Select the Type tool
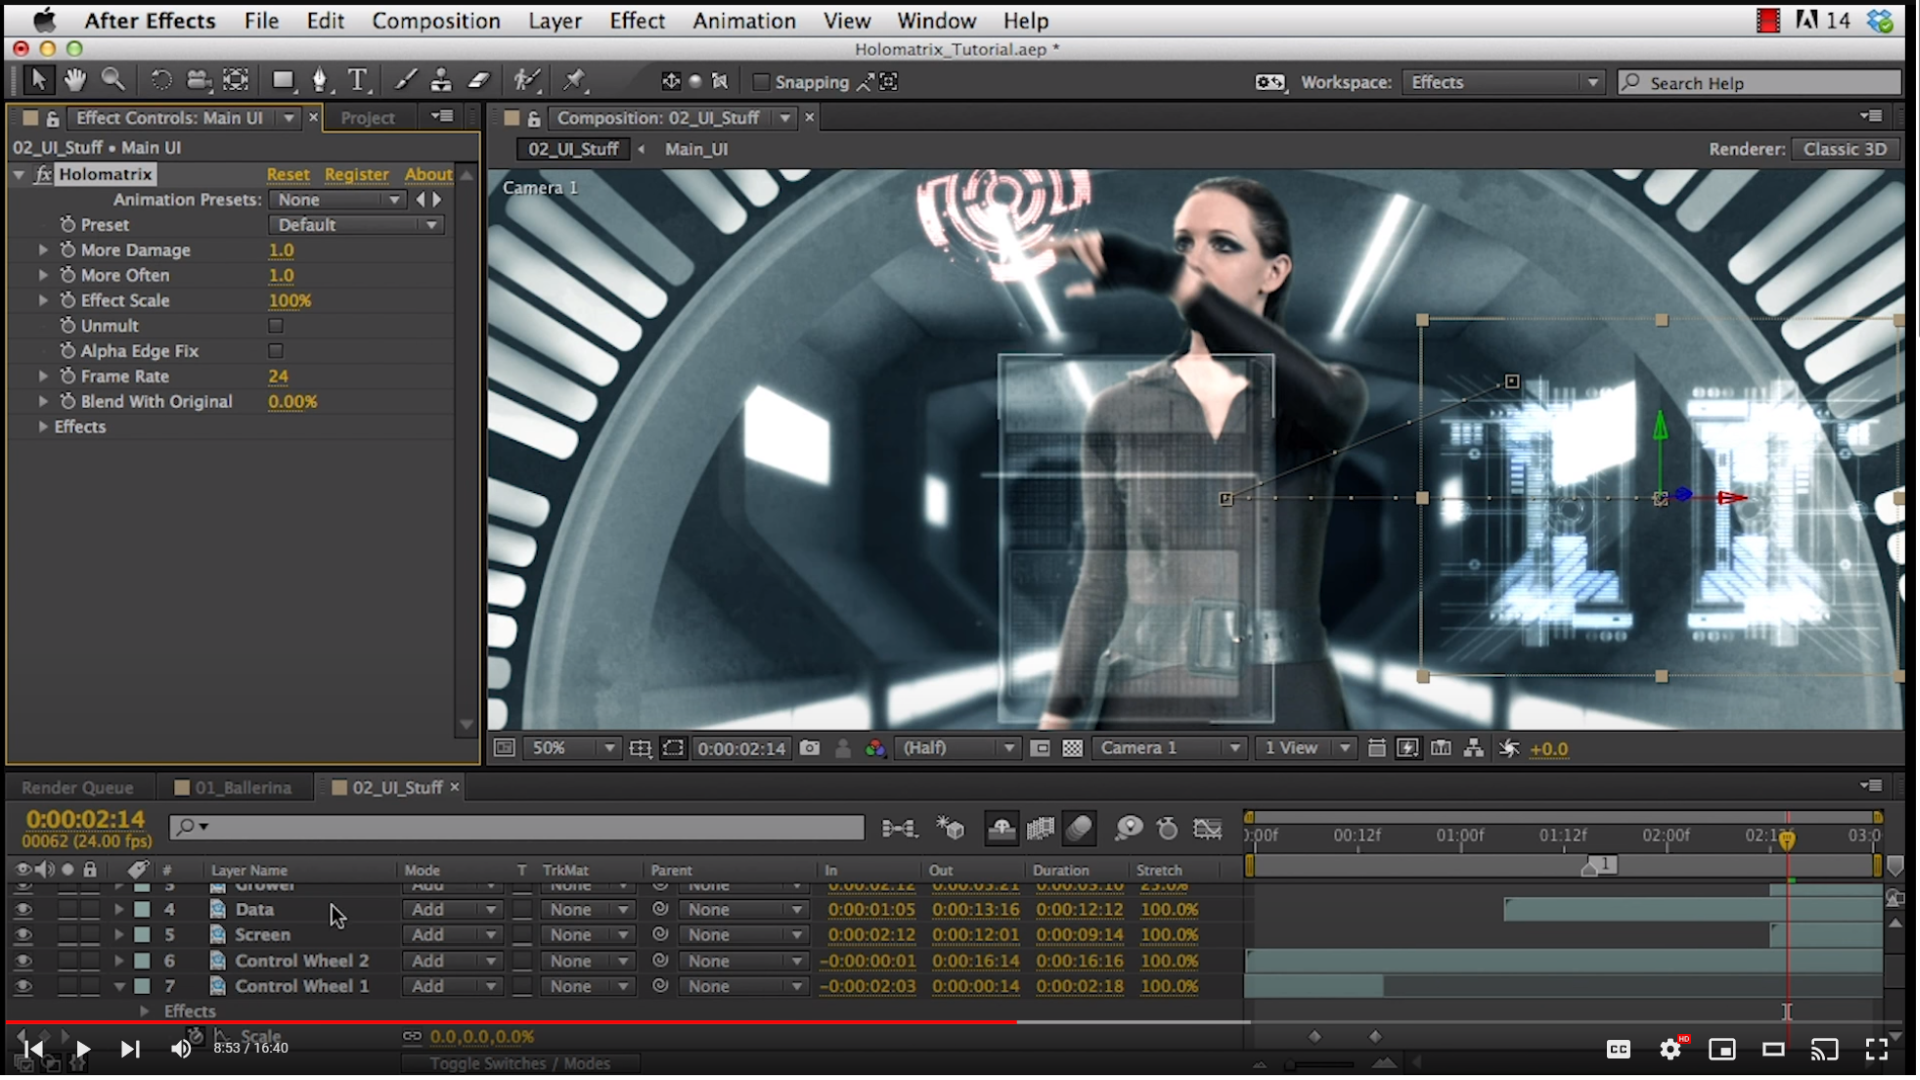Image resolution: width=1920 pixels, height=1080 pixels. pyautogui.click(x=357, y=80)
